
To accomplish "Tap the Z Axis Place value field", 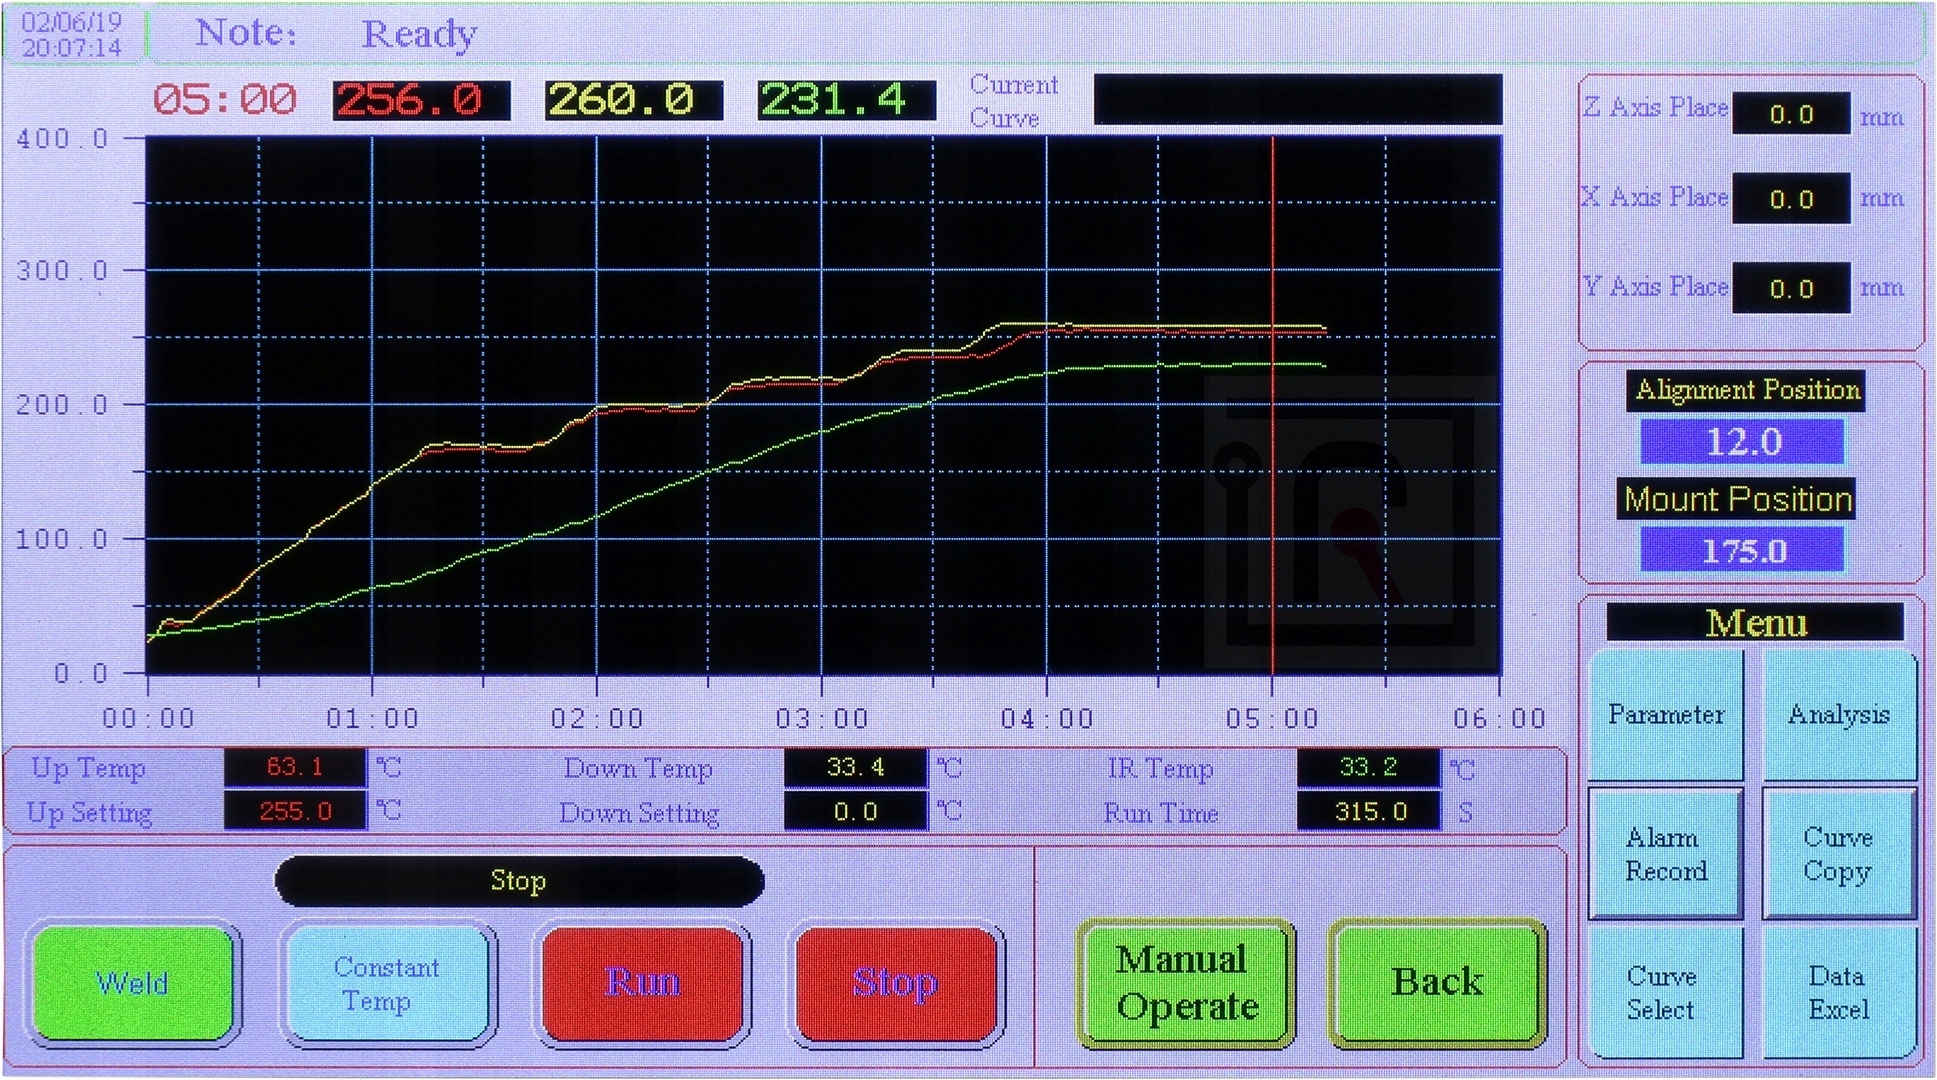I will coord(1790,114).
